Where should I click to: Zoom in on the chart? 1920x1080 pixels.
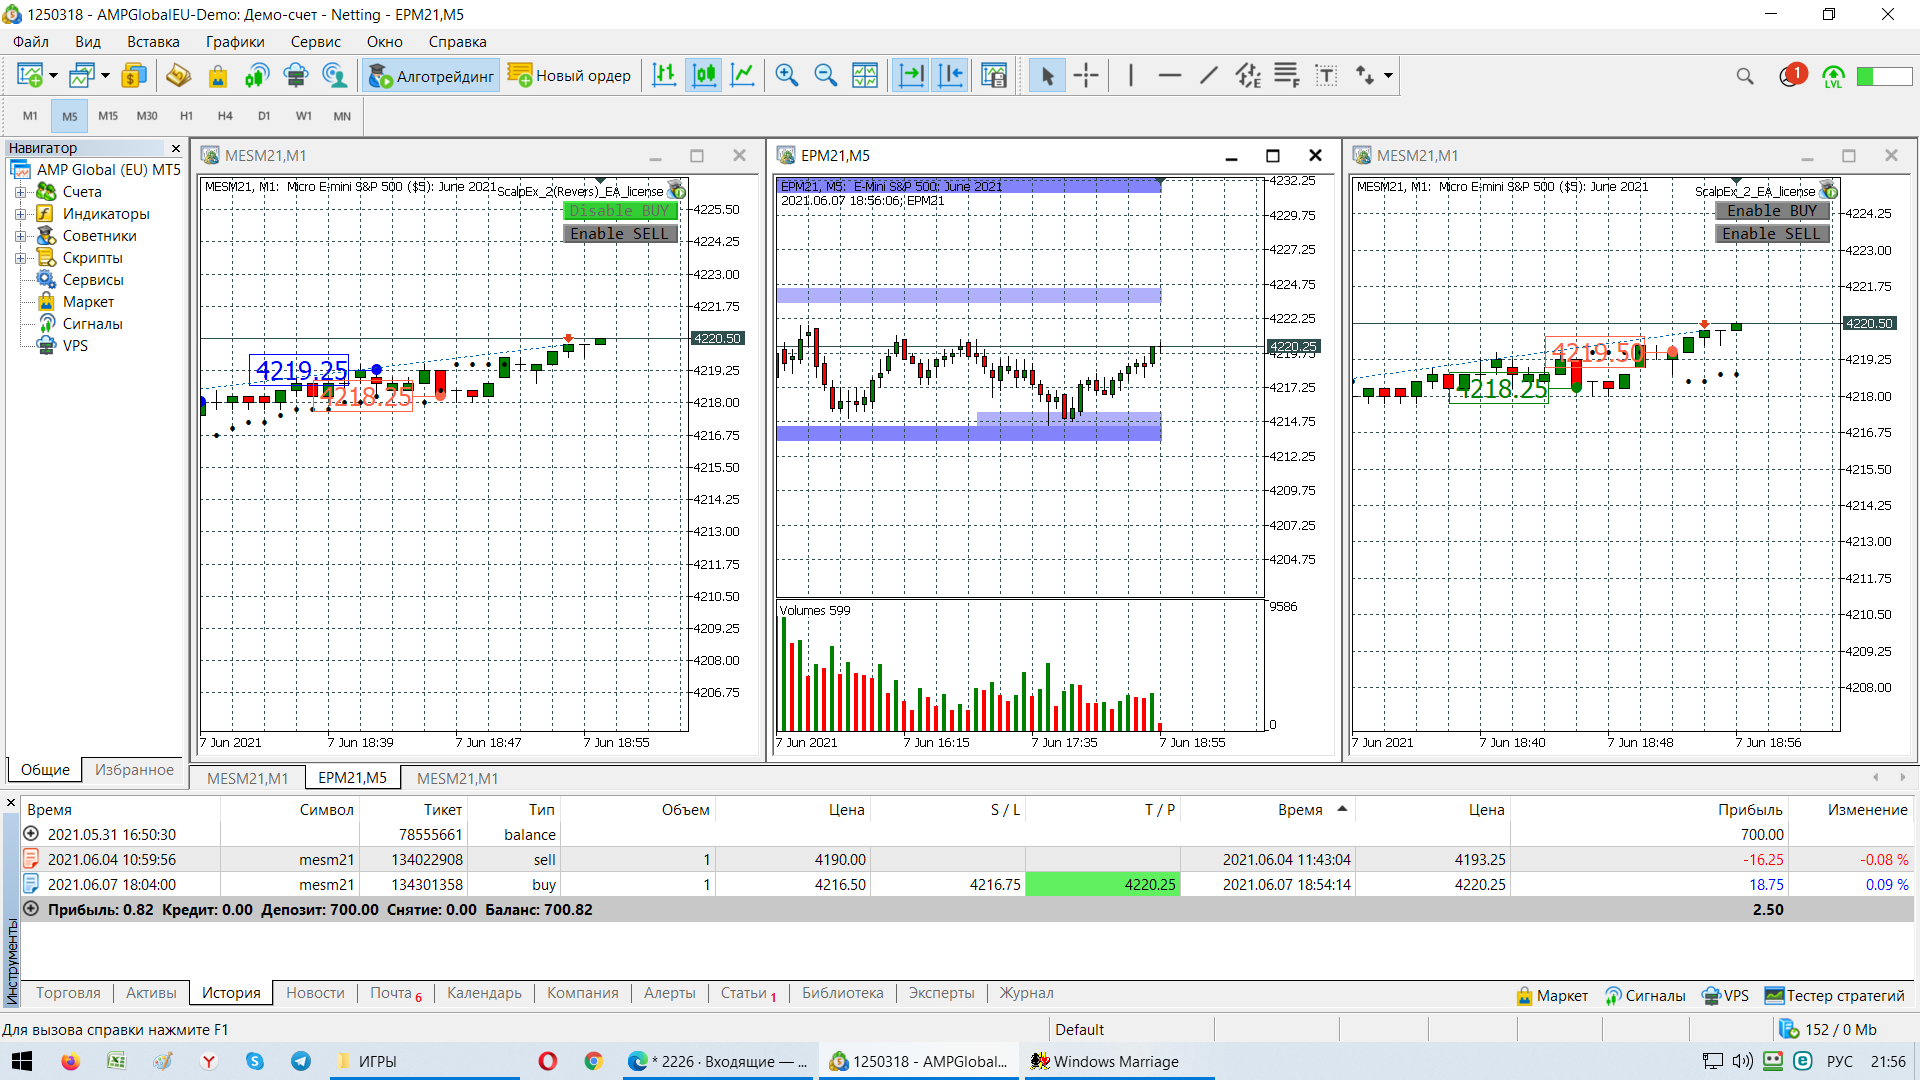point(787,76)
